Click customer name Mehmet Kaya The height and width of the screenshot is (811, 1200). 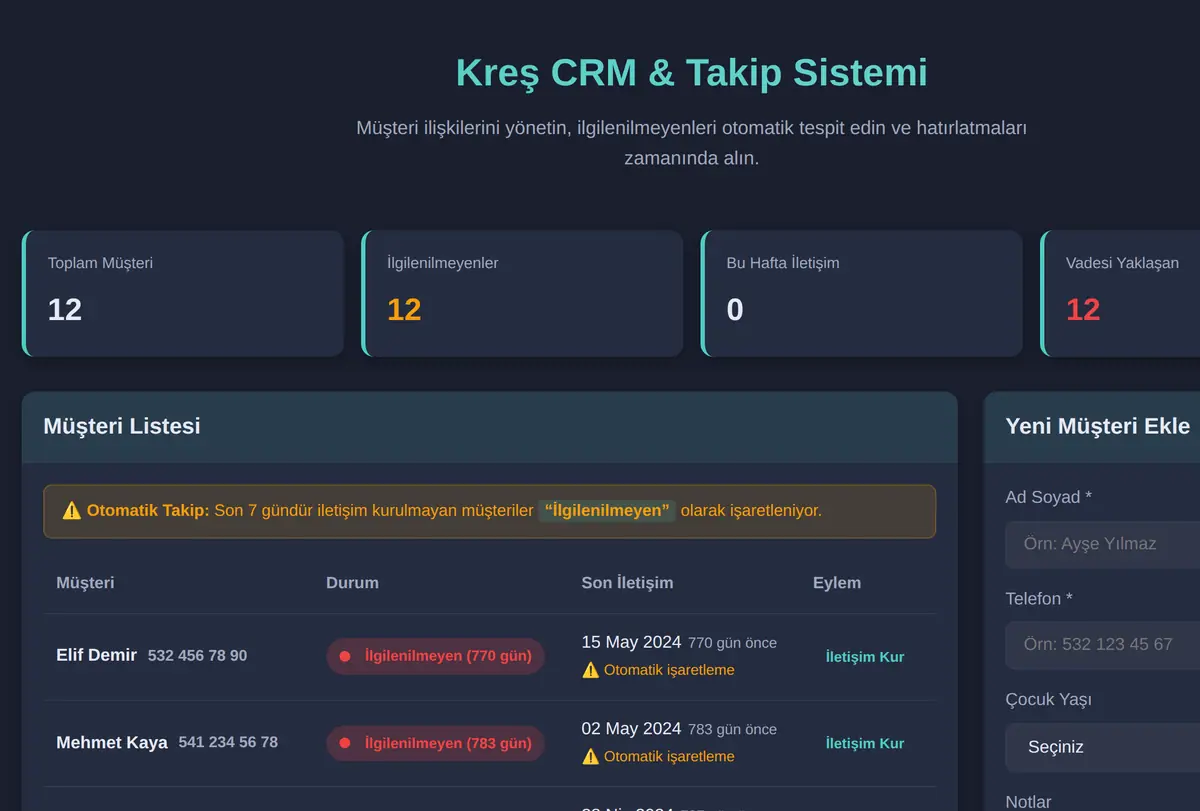[x=112, y=743]
